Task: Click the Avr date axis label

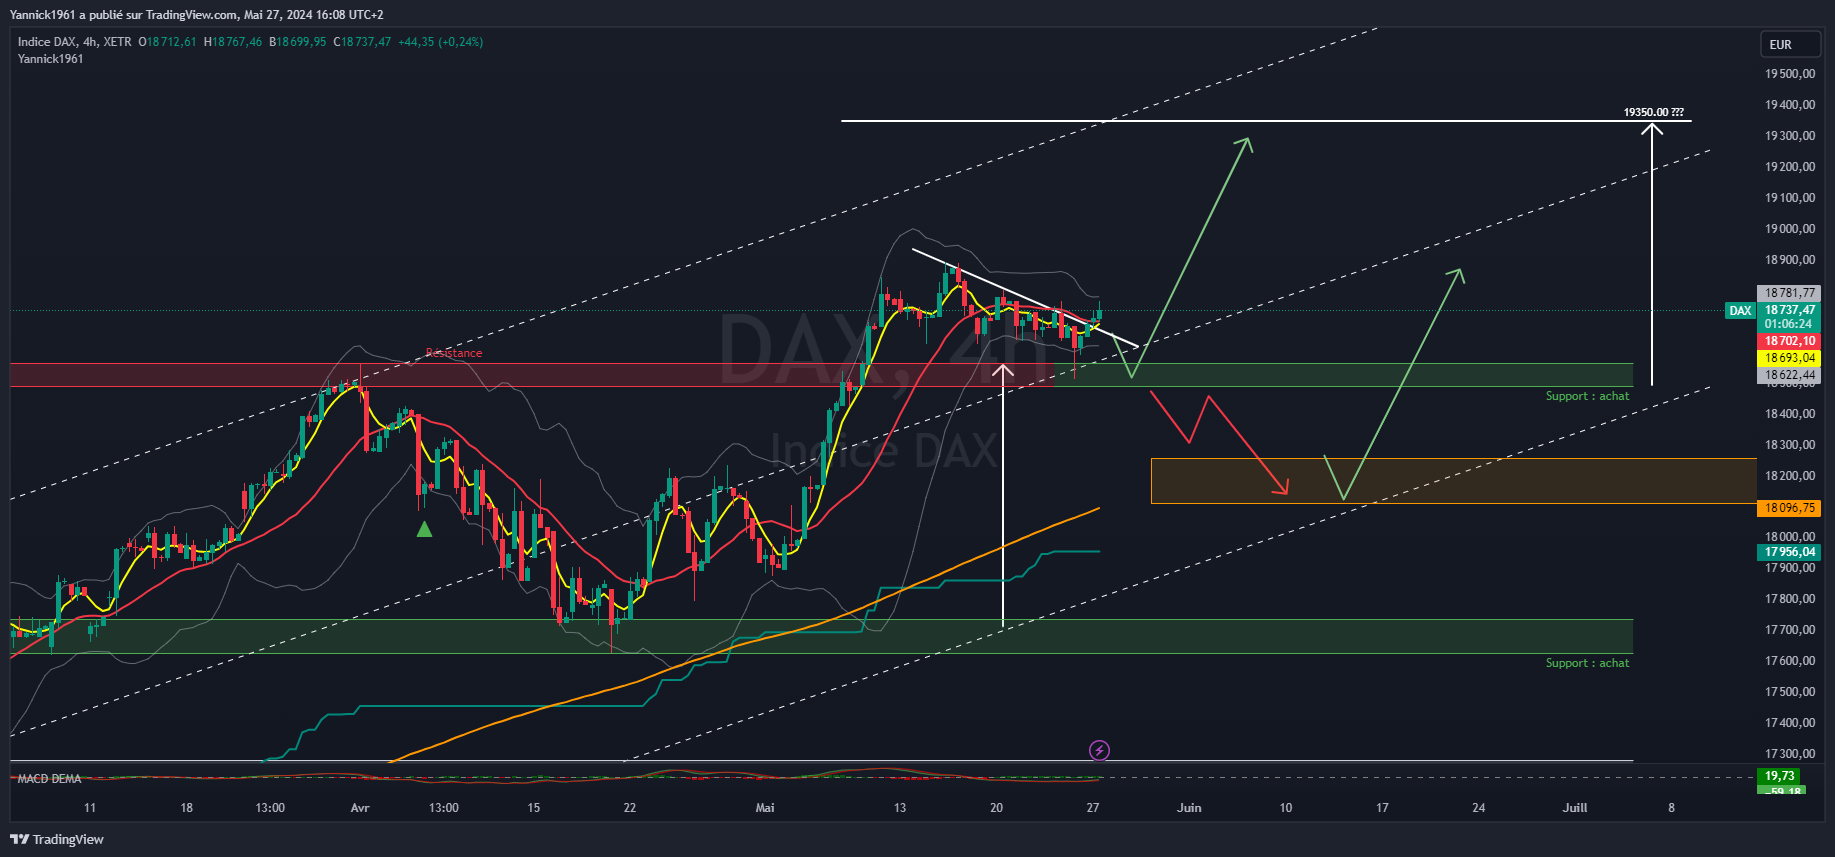Action: coord(360,808)
